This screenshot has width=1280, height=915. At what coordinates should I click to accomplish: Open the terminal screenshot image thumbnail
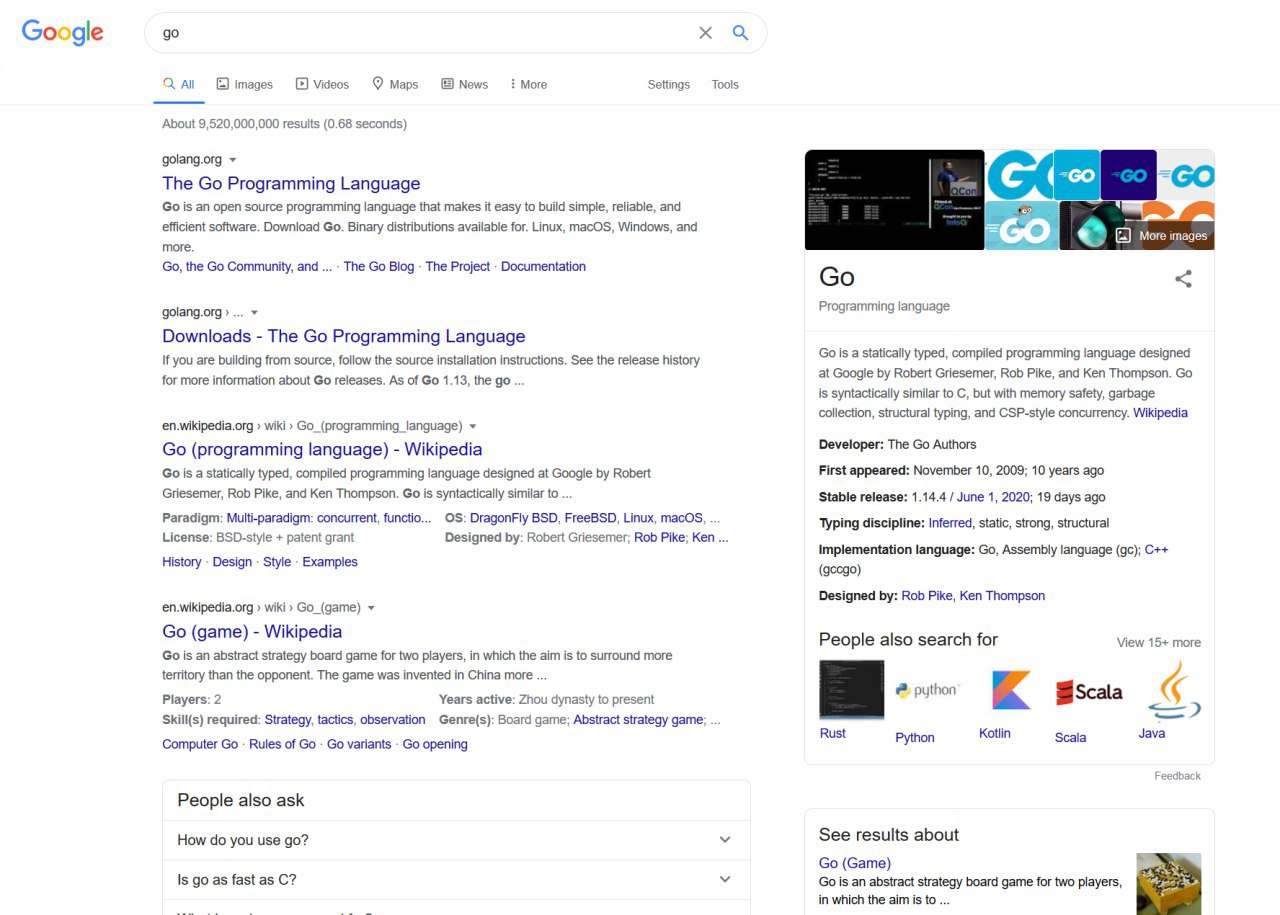tap(868, 200)
